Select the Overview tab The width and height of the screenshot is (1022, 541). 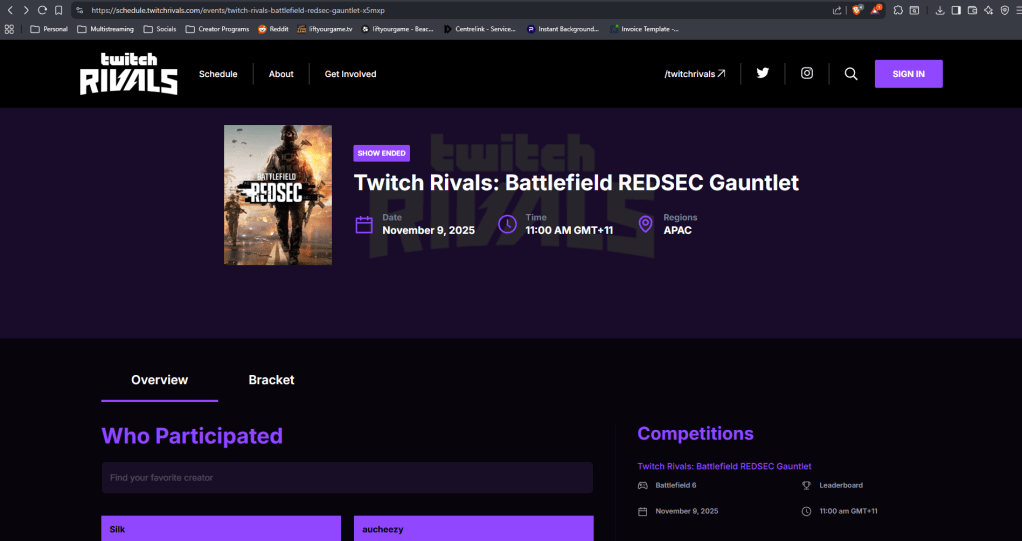tap(159, 380)
